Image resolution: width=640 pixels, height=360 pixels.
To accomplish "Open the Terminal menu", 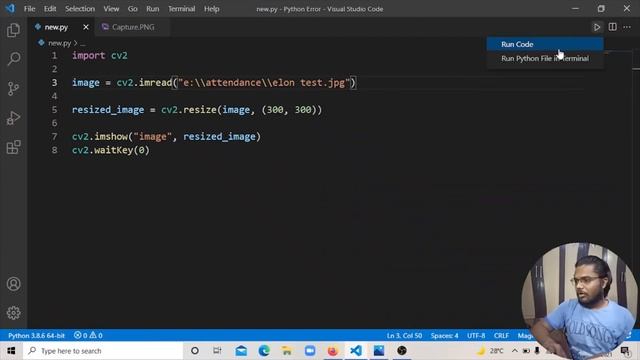I will [x=181, y=9].
